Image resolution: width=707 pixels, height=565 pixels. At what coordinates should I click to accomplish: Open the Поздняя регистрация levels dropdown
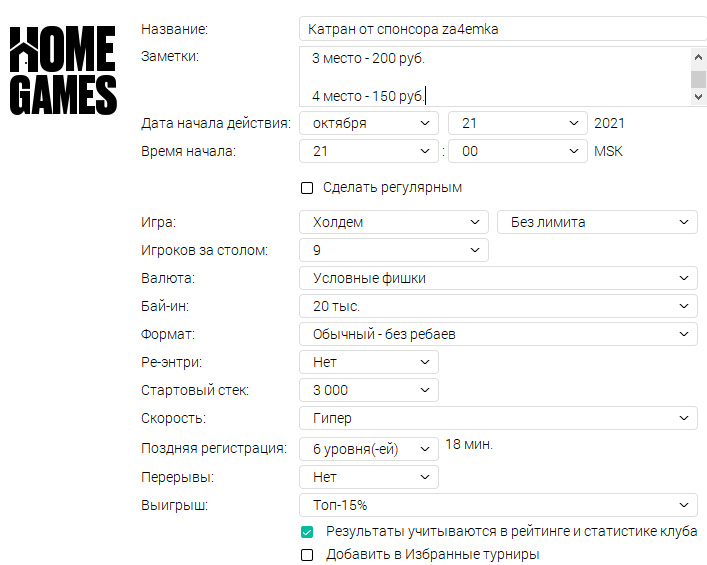[369, 449]
